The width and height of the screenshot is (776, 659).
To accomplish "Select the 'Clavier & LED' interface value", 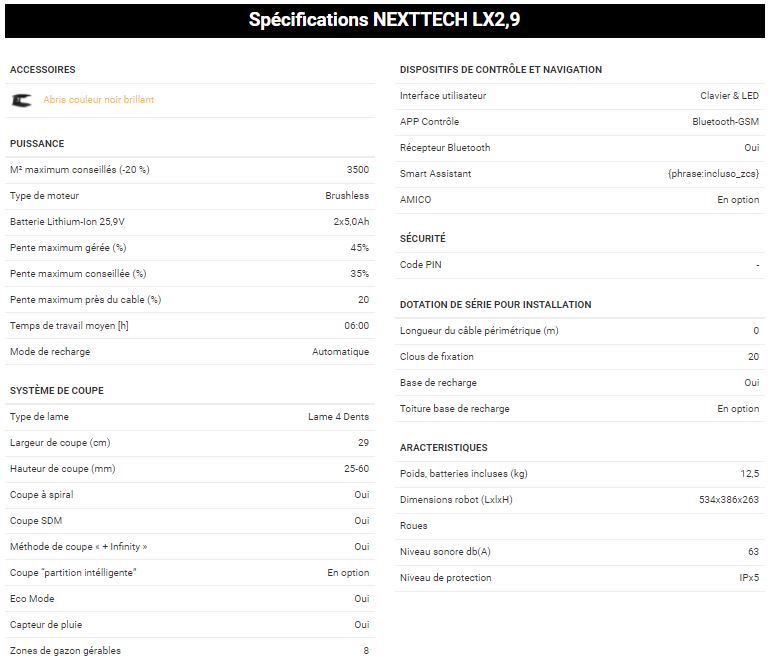I will click(x=729, y=95).
